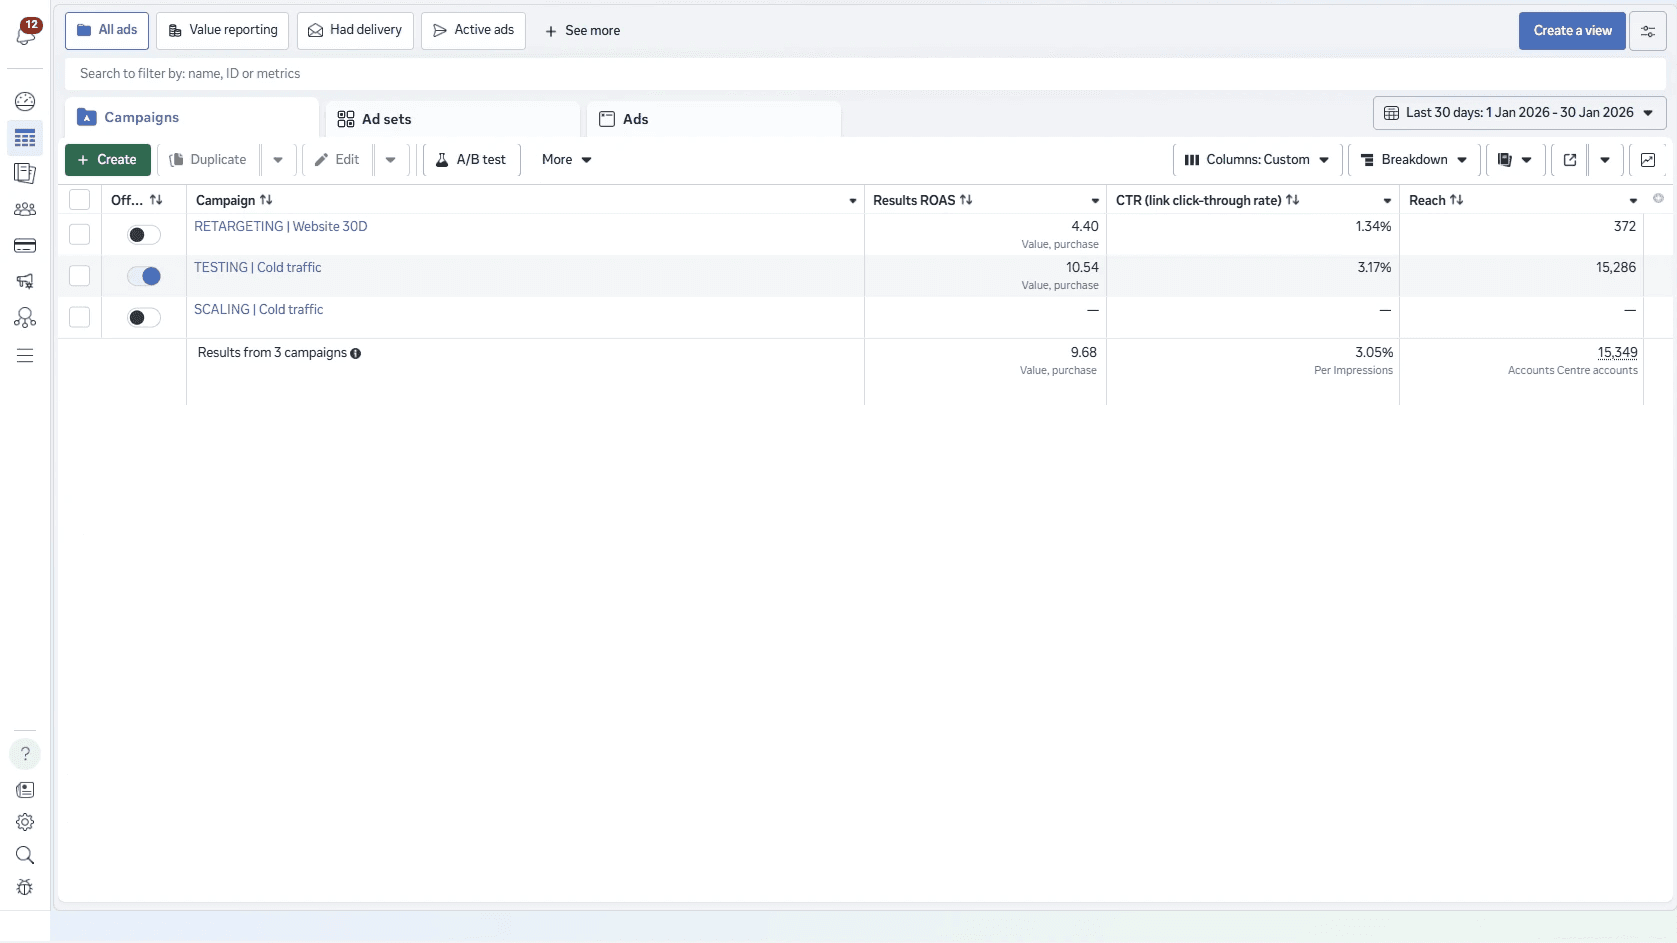Select the SCALING Cold traffic row checkbox
This screenshot has height=943, width=1677.
80,317
